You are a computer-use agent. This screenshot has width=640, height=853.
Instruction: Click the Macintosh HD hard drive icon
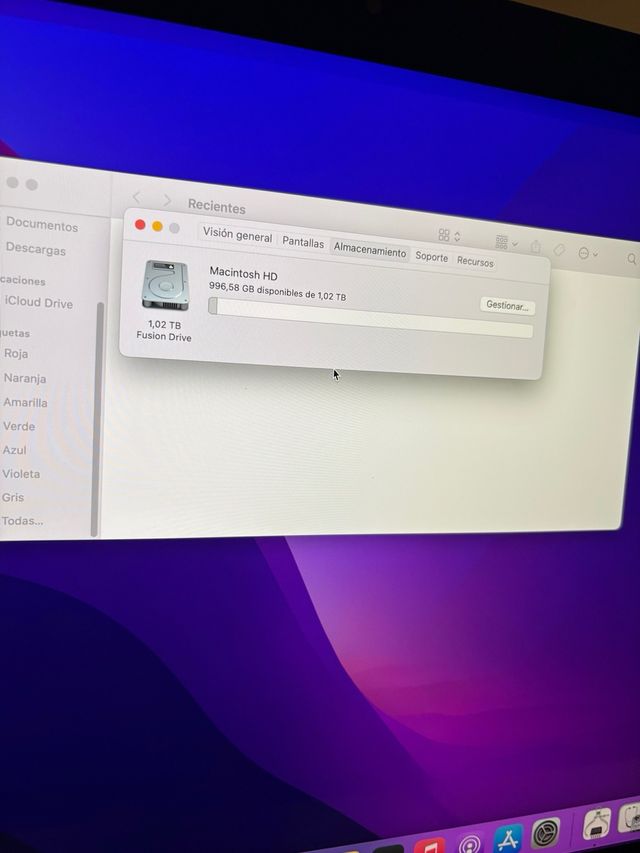(165, 286)
